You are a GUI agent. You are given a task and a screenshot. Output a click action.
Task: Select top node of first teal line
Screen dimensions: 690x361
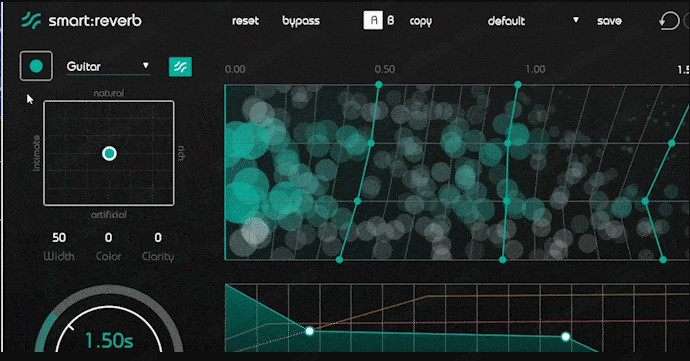(x=378, y=84)
